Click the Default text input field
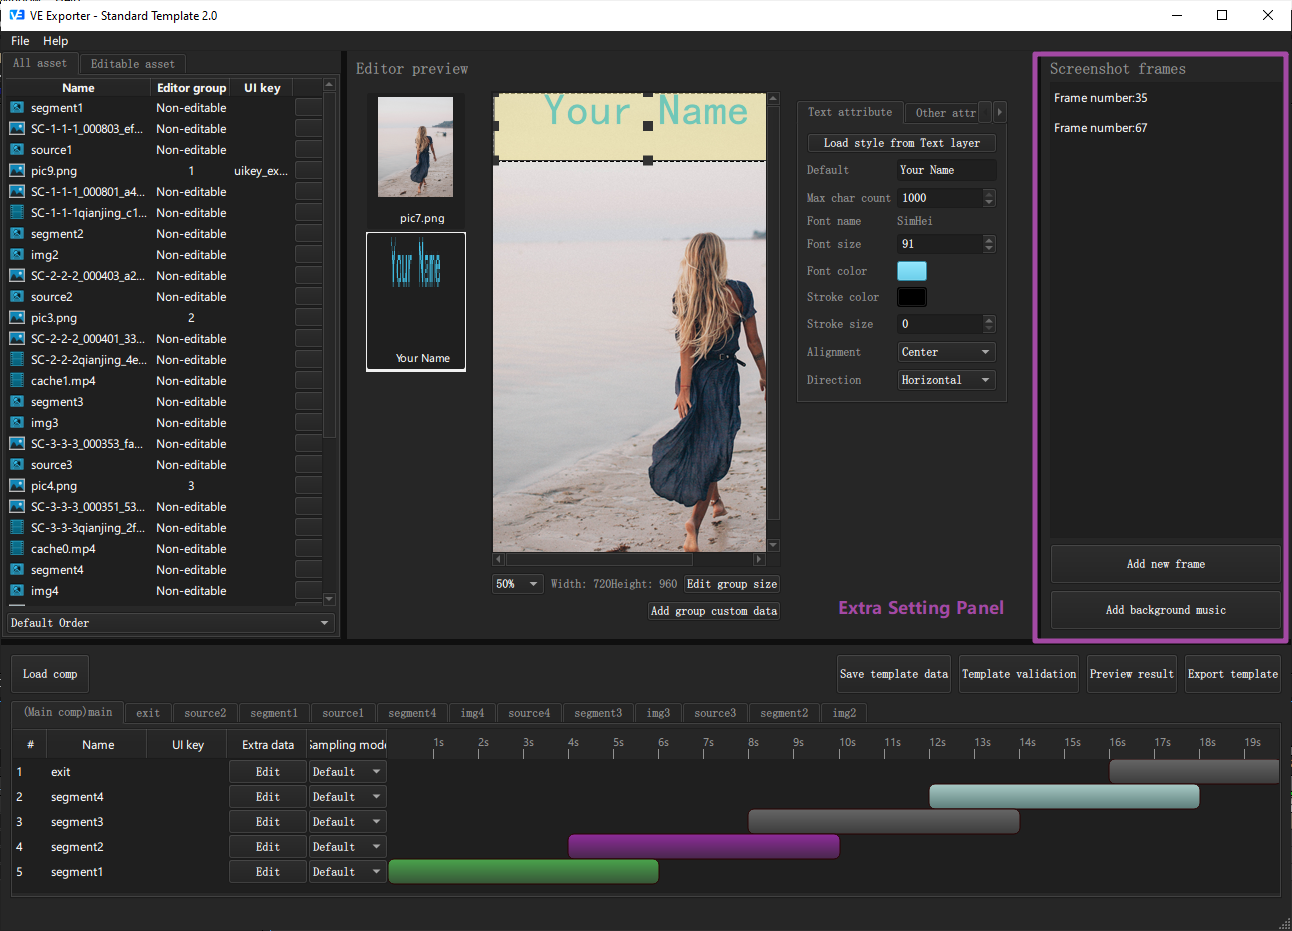This screenshot has width=1292, height=931. point(946,170)
